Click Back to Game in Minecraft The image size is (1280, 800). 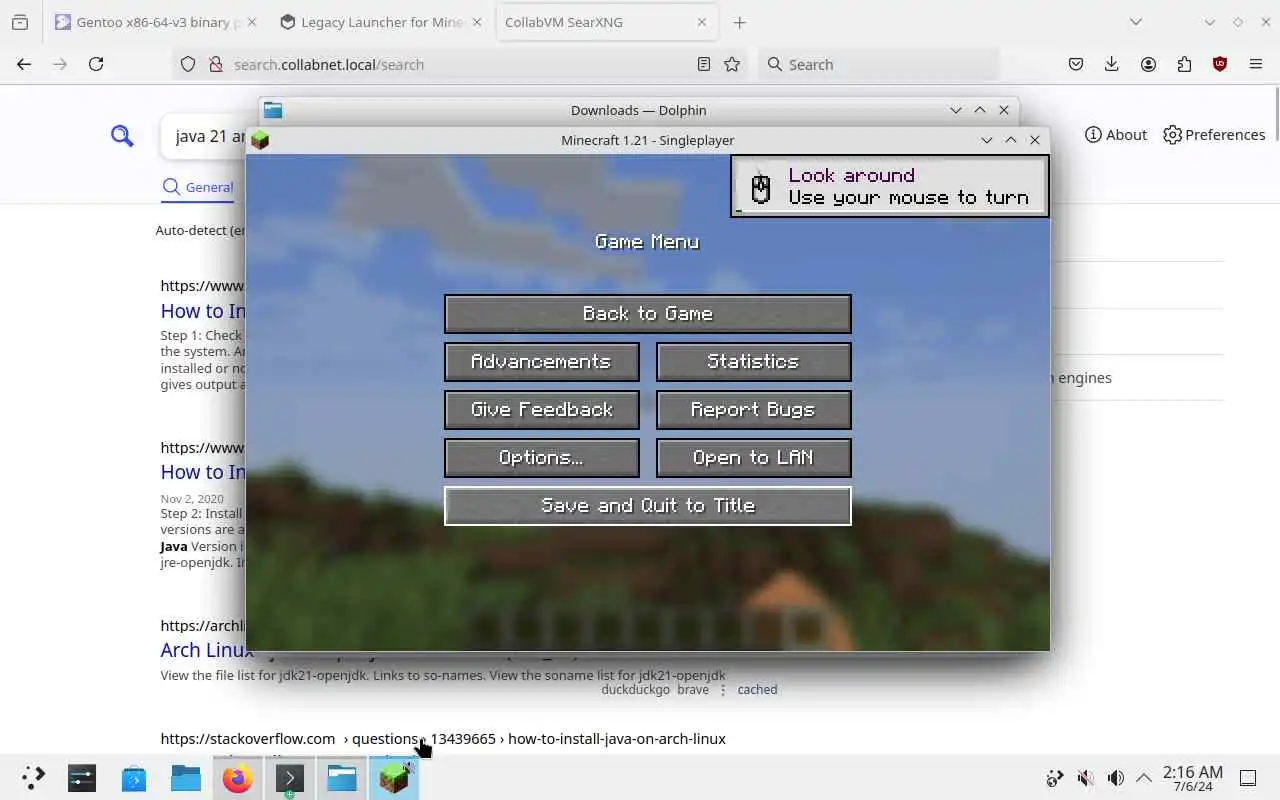647,314
